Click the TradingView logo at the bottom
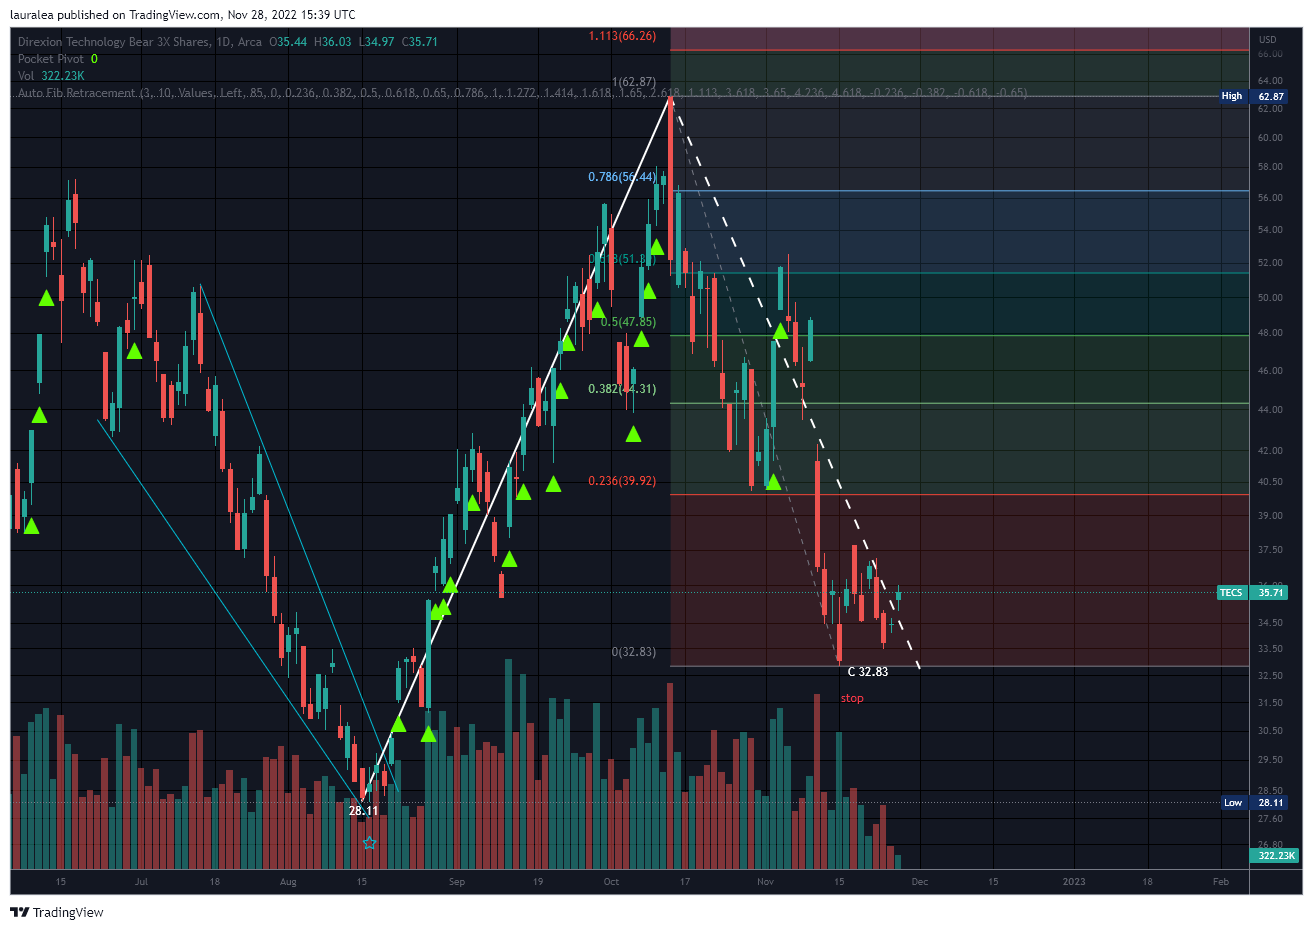Image resolution: width=1313 pixels, height=930 pixels. tap(57, 912)
